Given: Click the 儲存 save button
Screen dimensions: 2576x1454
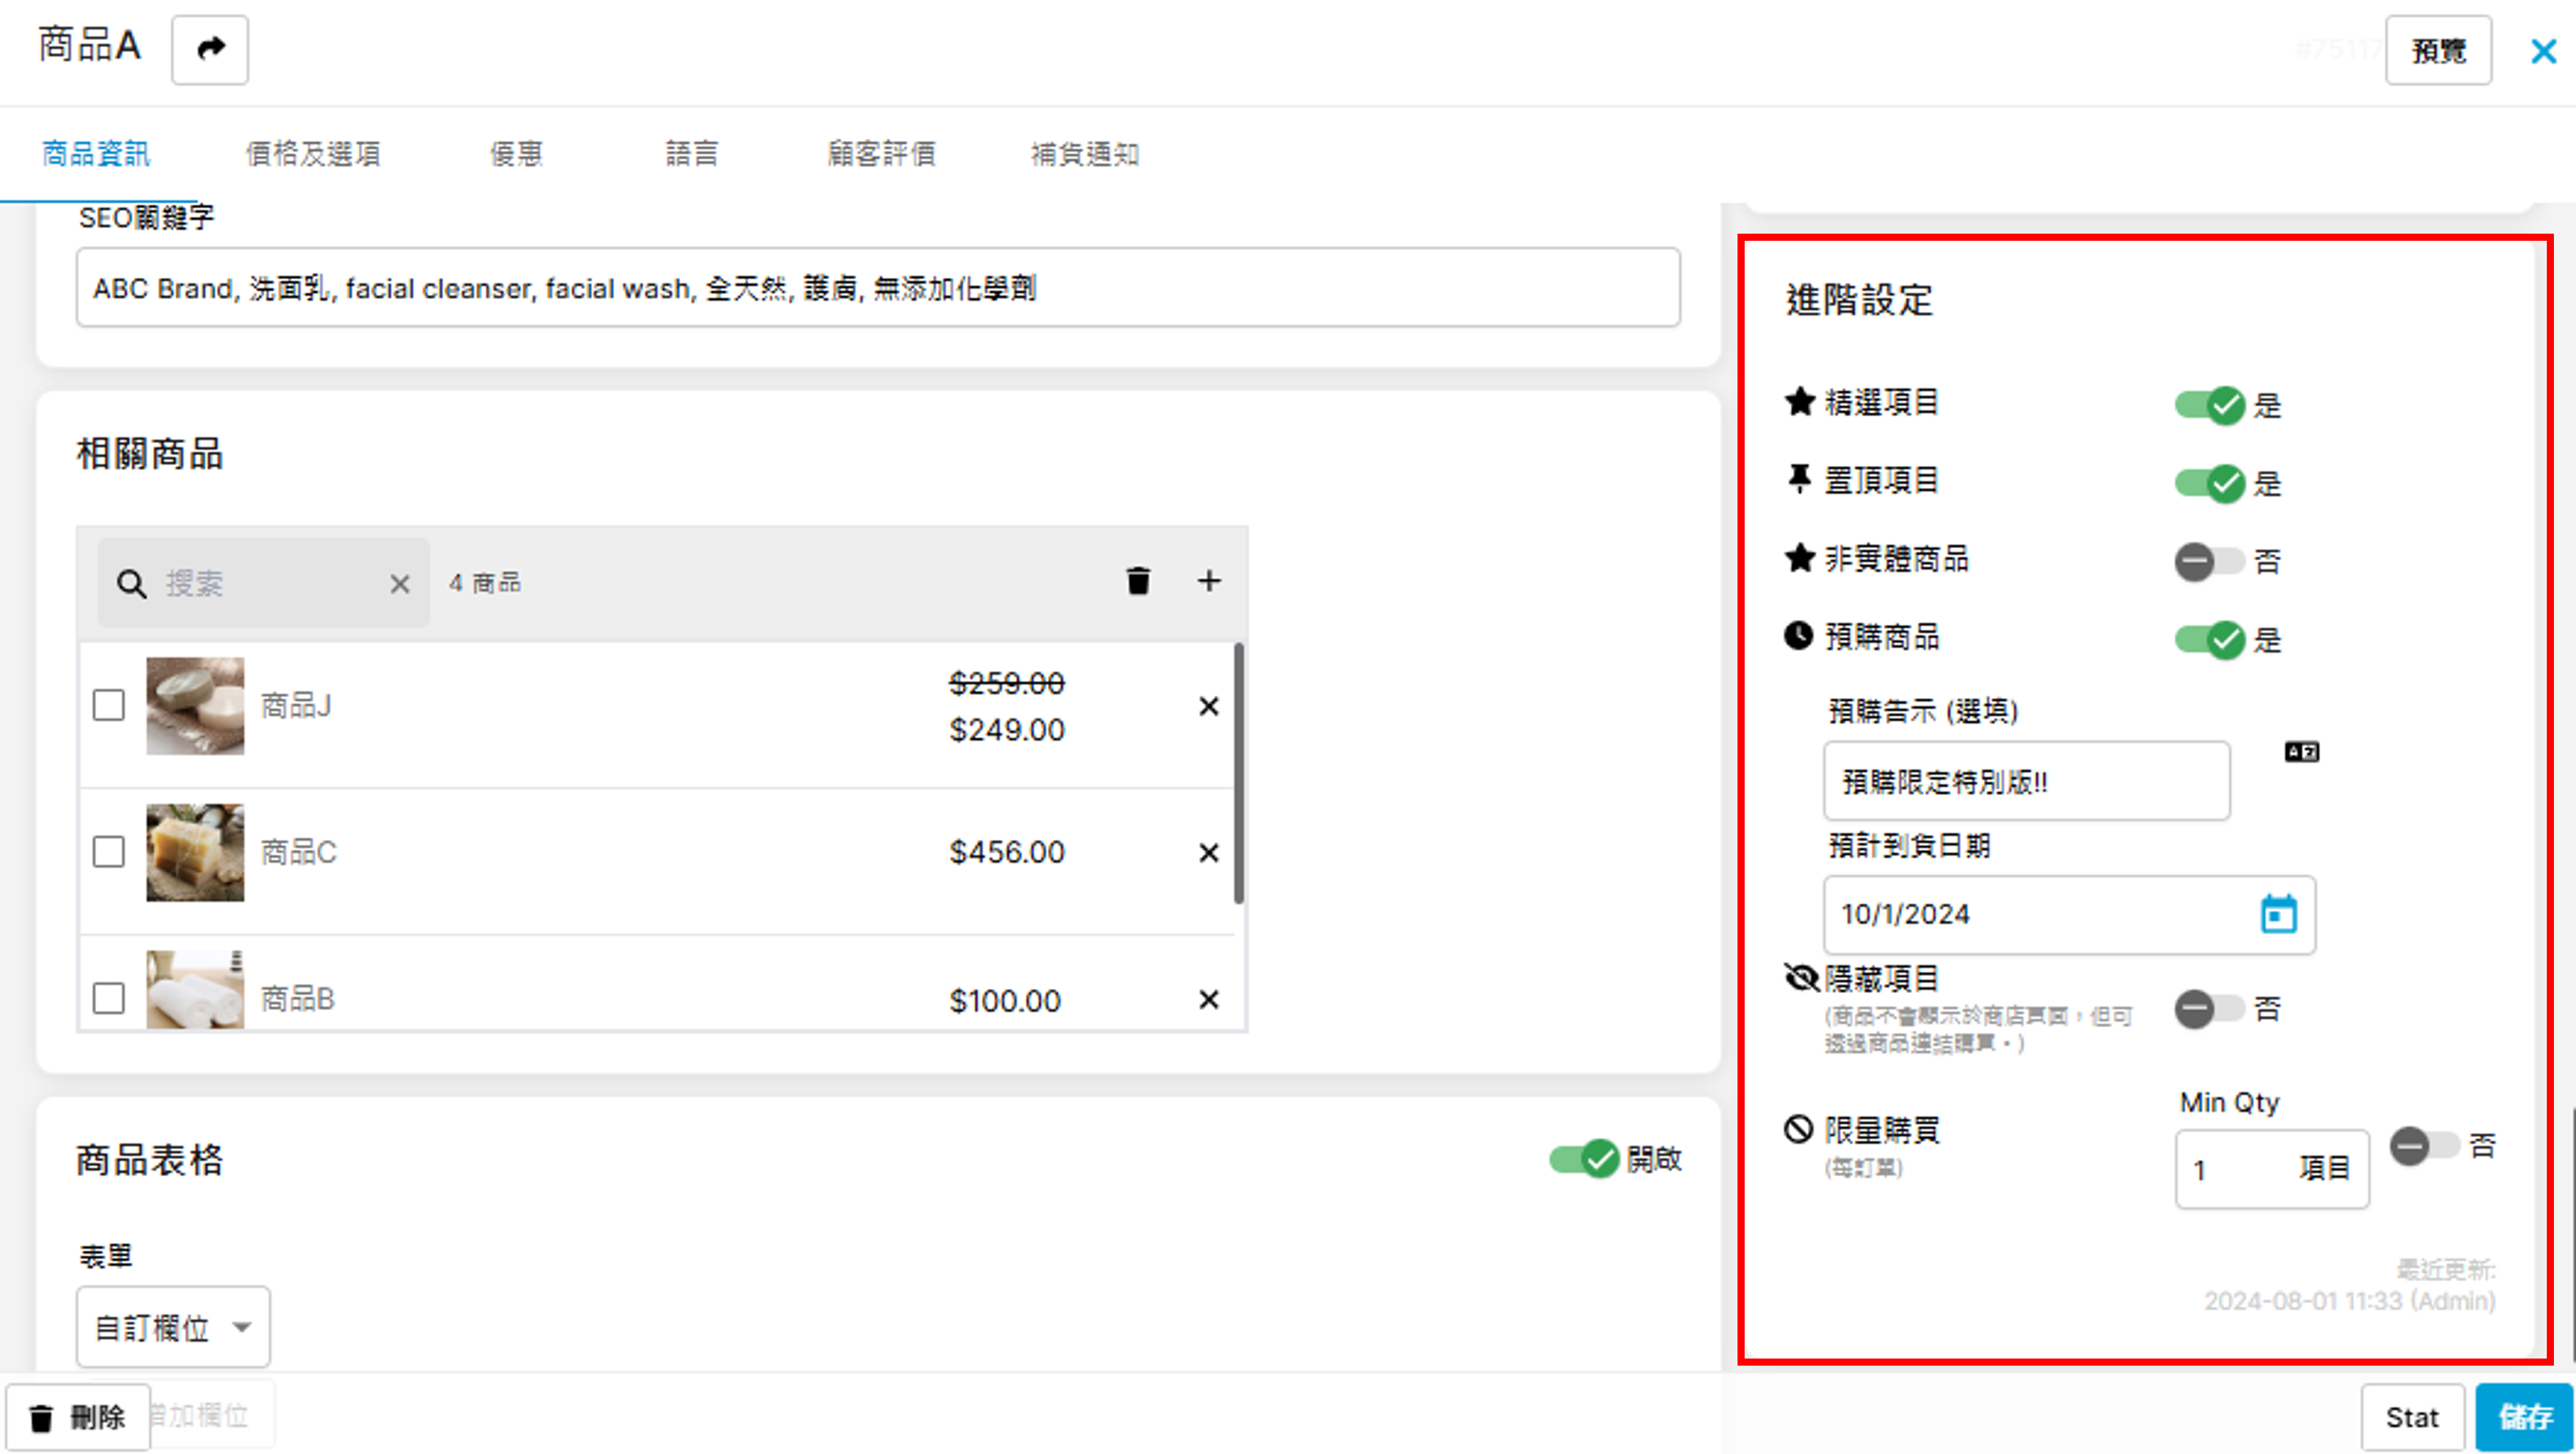Looking at the screenshot, I should [2523, 1417].
